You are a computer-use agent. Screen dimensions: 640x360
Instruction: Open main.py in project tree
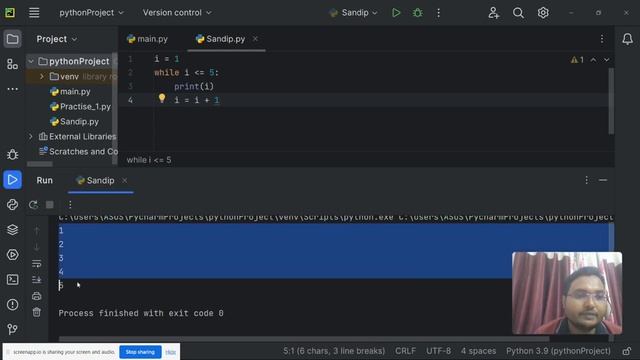point(70,91)
